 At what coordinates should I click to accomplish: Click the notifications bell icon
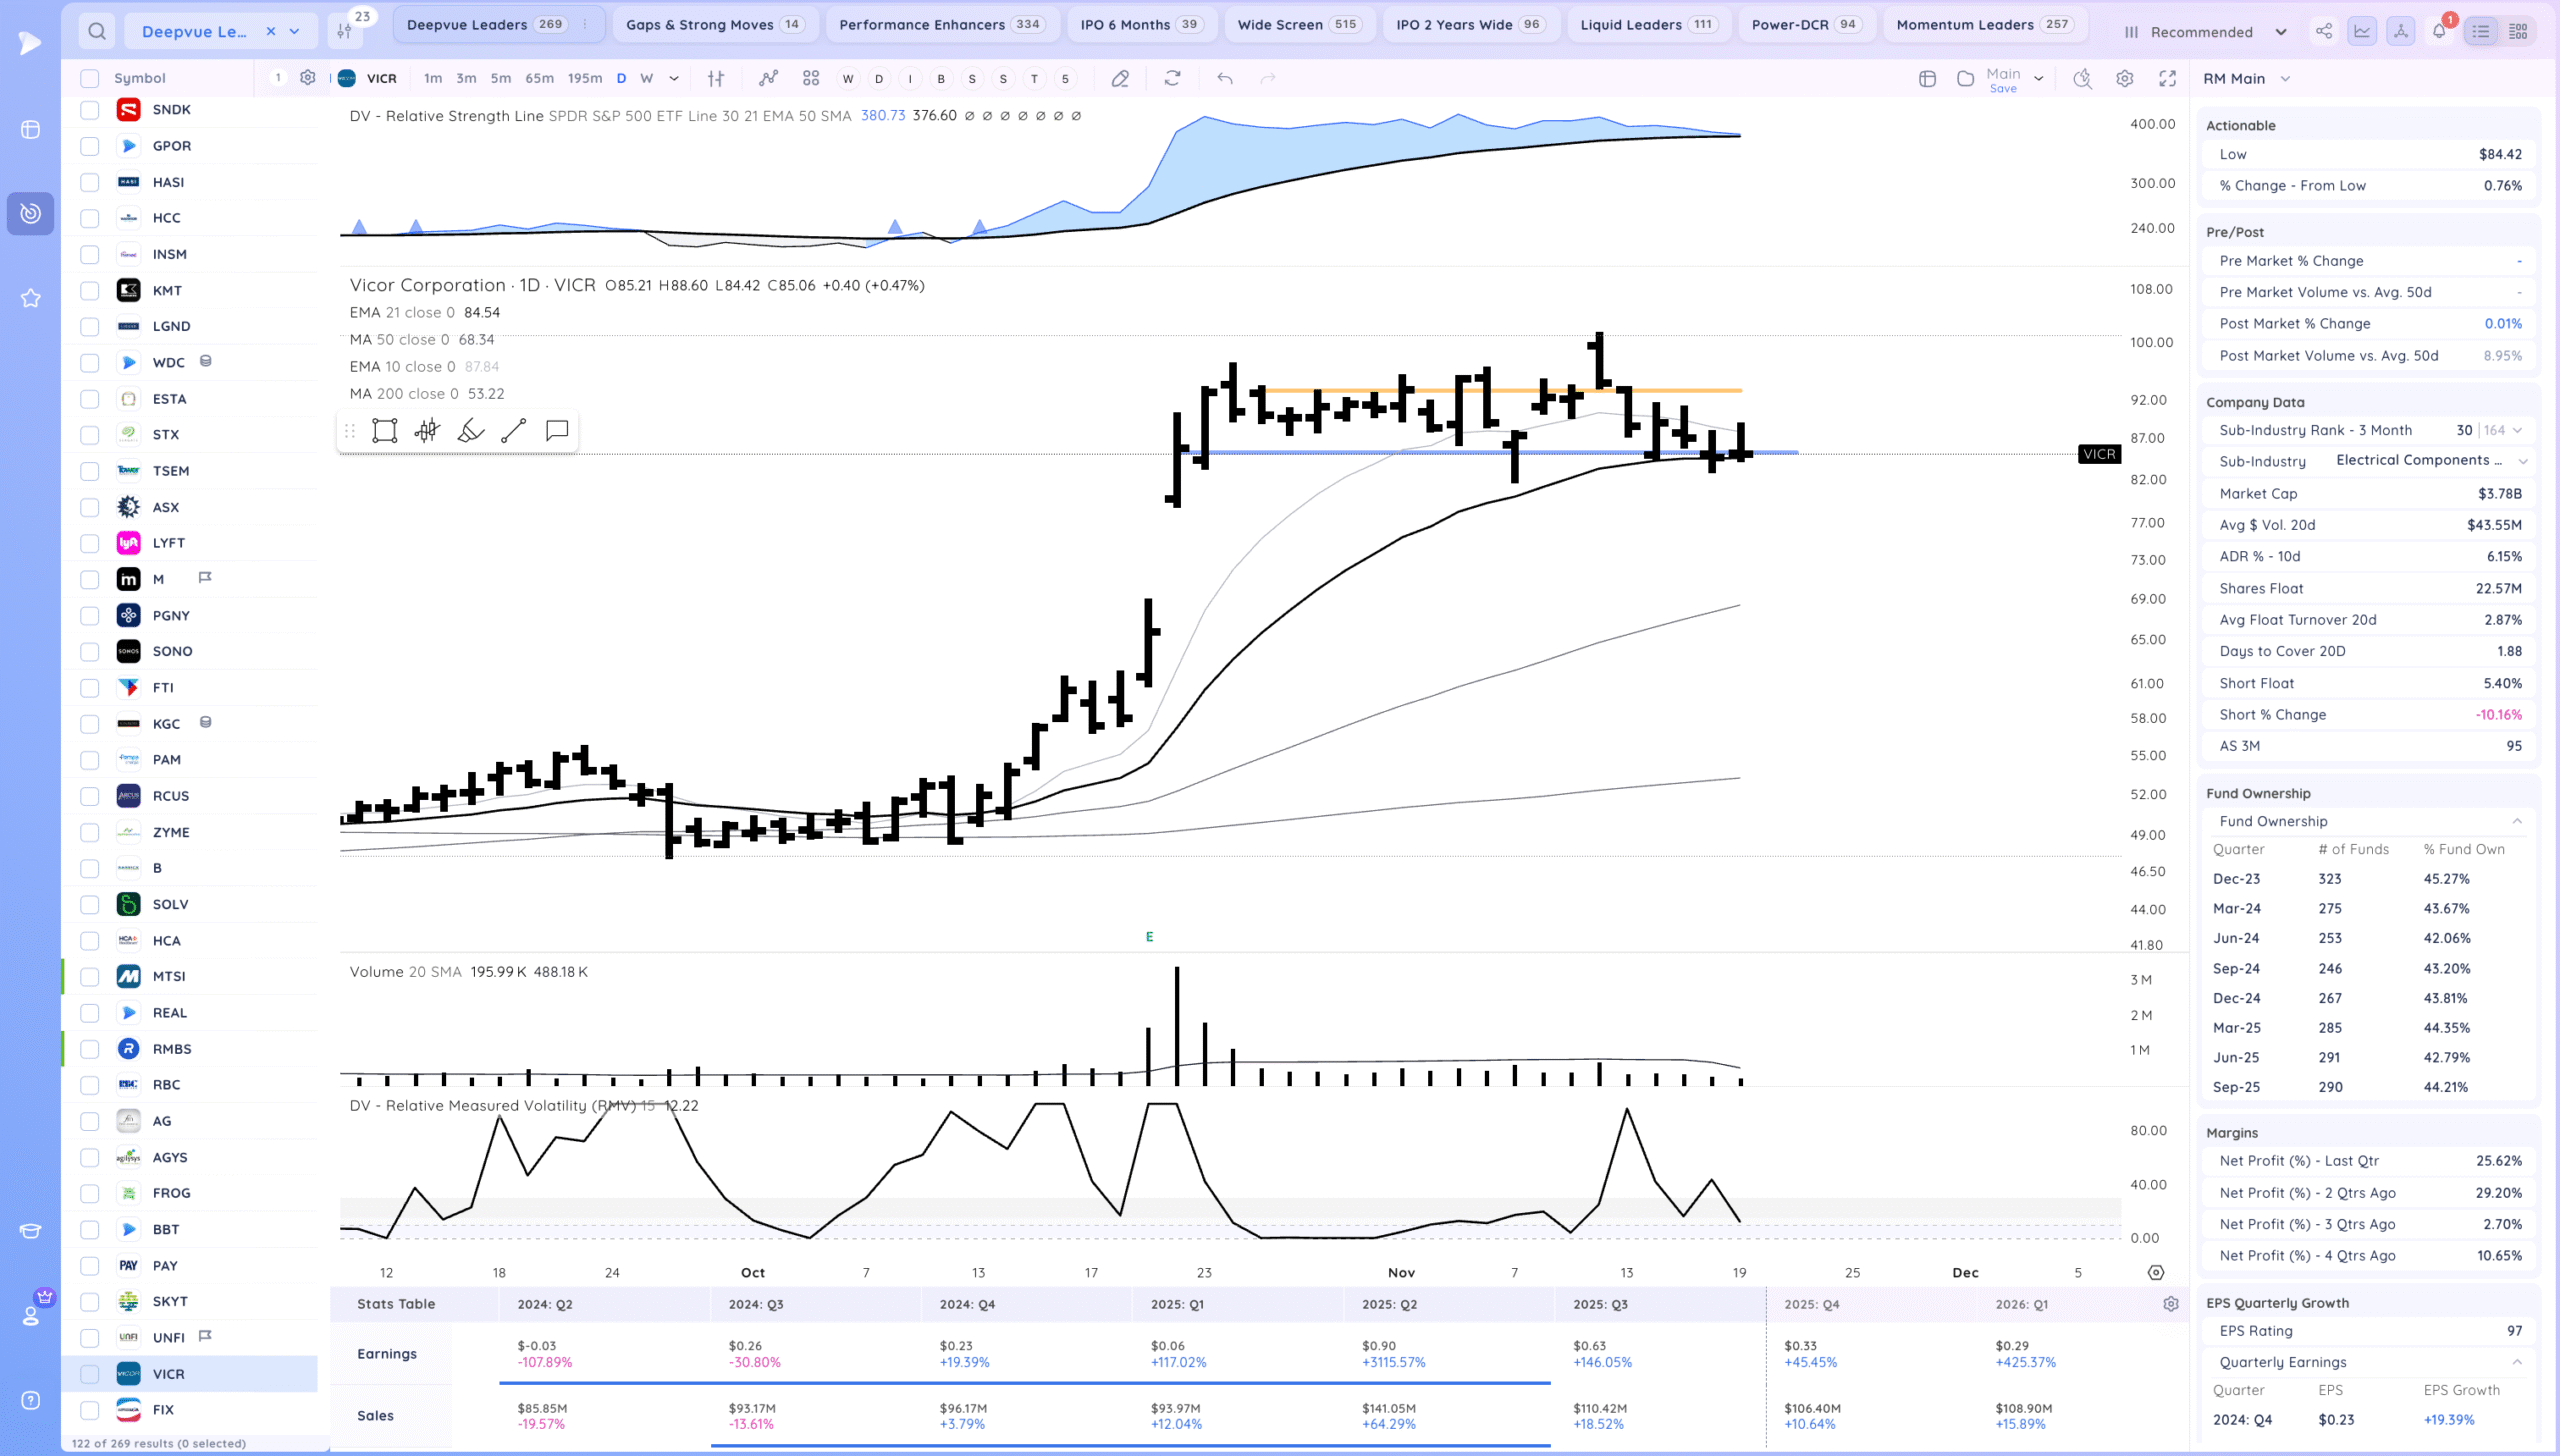coord(2439,31)
